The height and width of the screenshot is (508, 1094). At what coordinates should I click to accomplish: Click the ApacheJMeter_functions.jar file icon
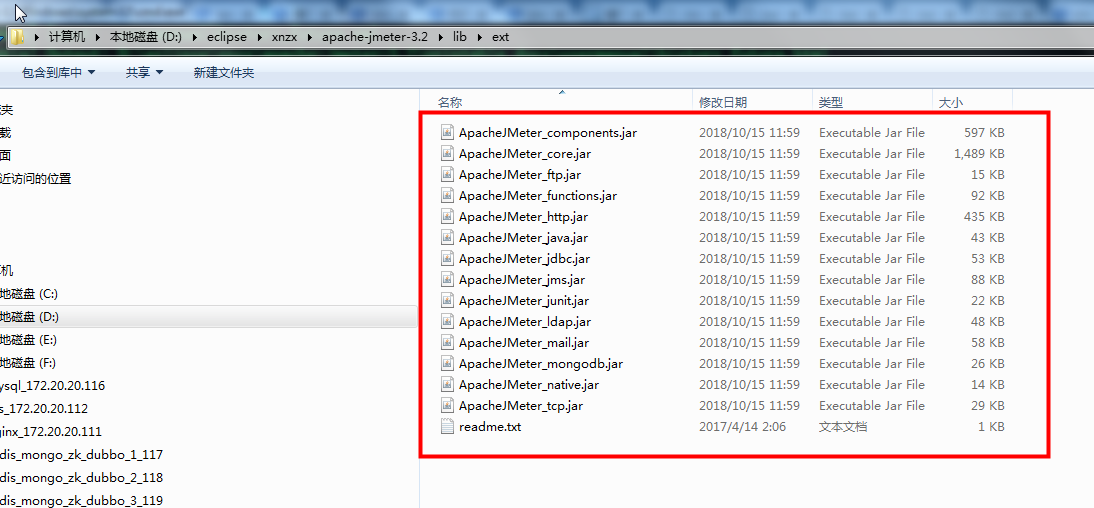pyautogui.click(x=447, y=195)
